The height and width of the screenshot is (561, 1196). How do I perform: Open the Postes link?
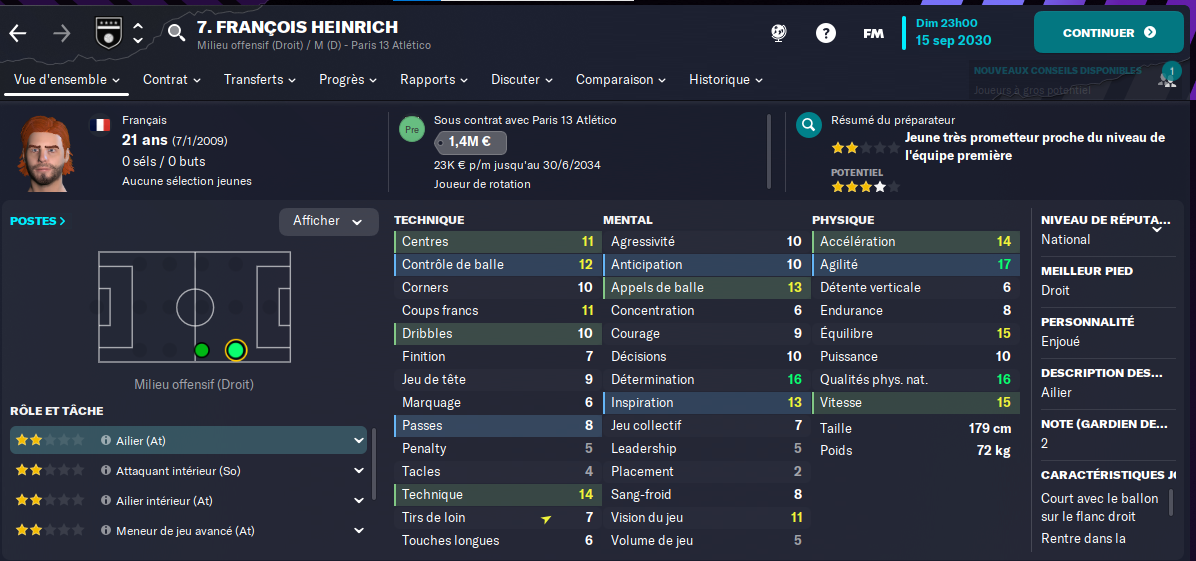pyautogui.click(x=37, y=221)
